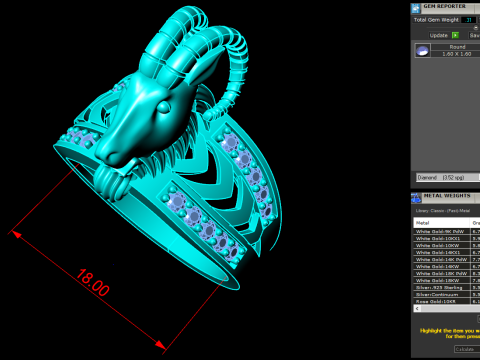Image resolution: width=480 pixels, height=360 pixels.
Task: Click the Calculate button
Action: (466, 349)
